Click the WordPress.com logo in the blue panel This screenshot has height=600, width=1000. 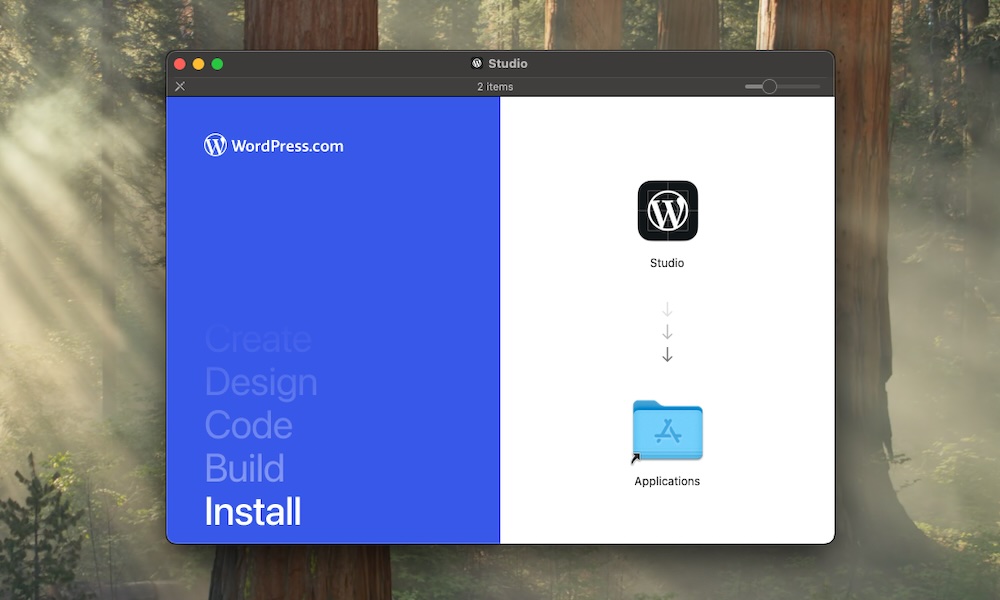pos(273,145)
